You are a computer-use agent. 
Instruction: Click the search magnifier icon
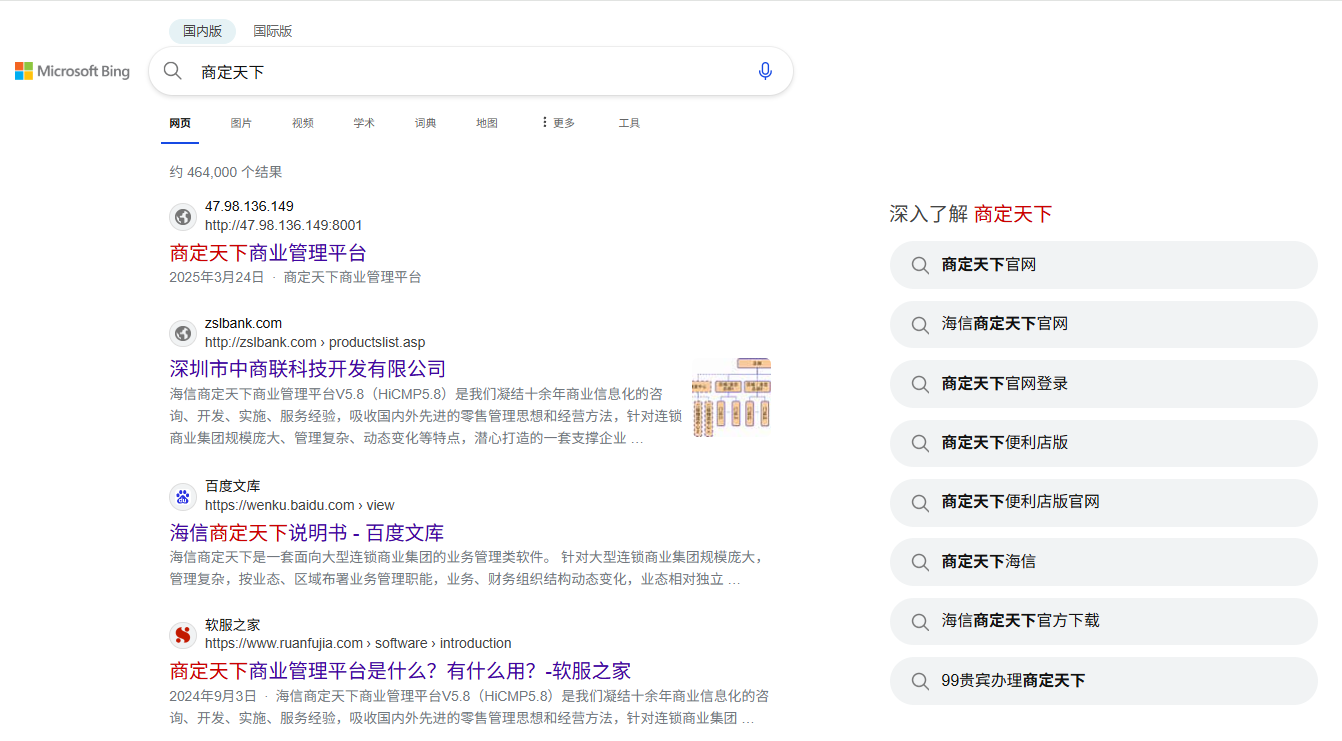pyautogui.click(x=172, y=70)
